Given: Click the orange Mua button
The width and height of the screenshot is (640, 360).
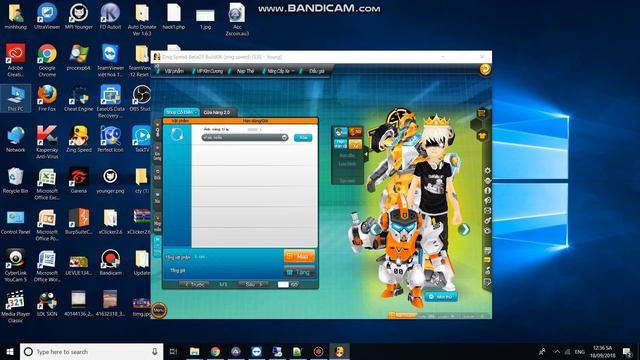Looking at the screenshot, I should (299, 256).
